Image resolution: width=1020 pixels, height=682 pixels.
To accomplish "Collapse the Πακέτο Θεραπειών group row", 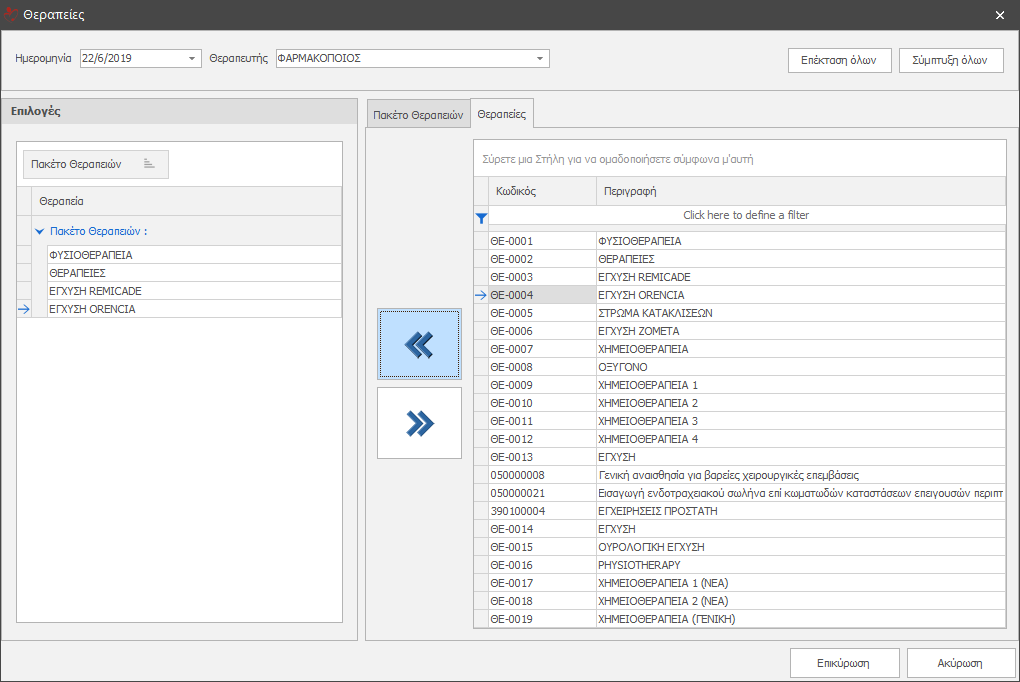I will coord(39,231).
